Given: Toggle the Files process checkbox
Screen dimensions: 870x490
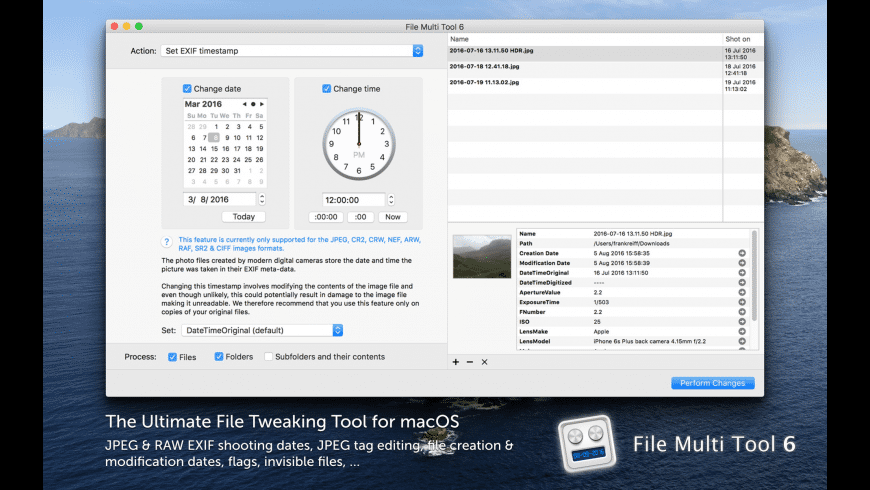Looking at the screenshot, I should [173, 357].
